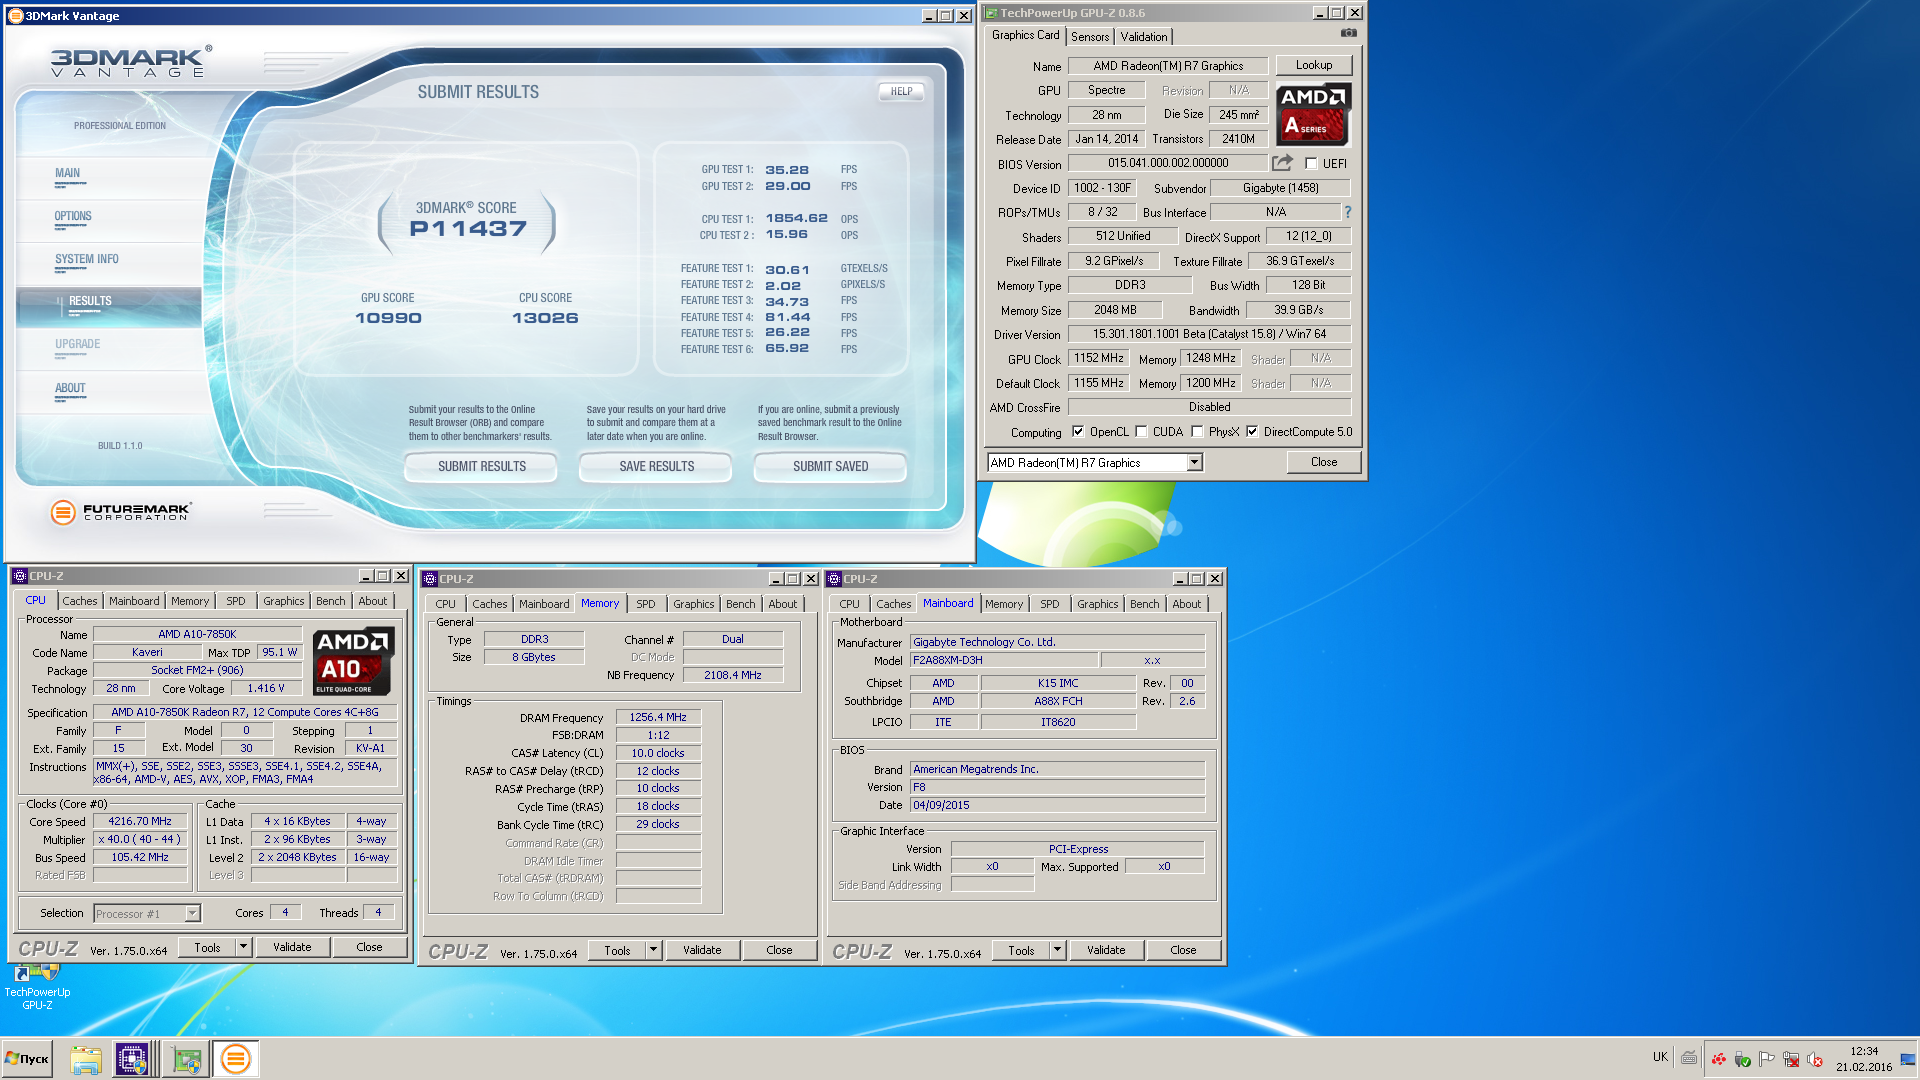Click the SAVE RESULTS button
Viewport: 1920px width, 1080px height.
tap(656, 467)
